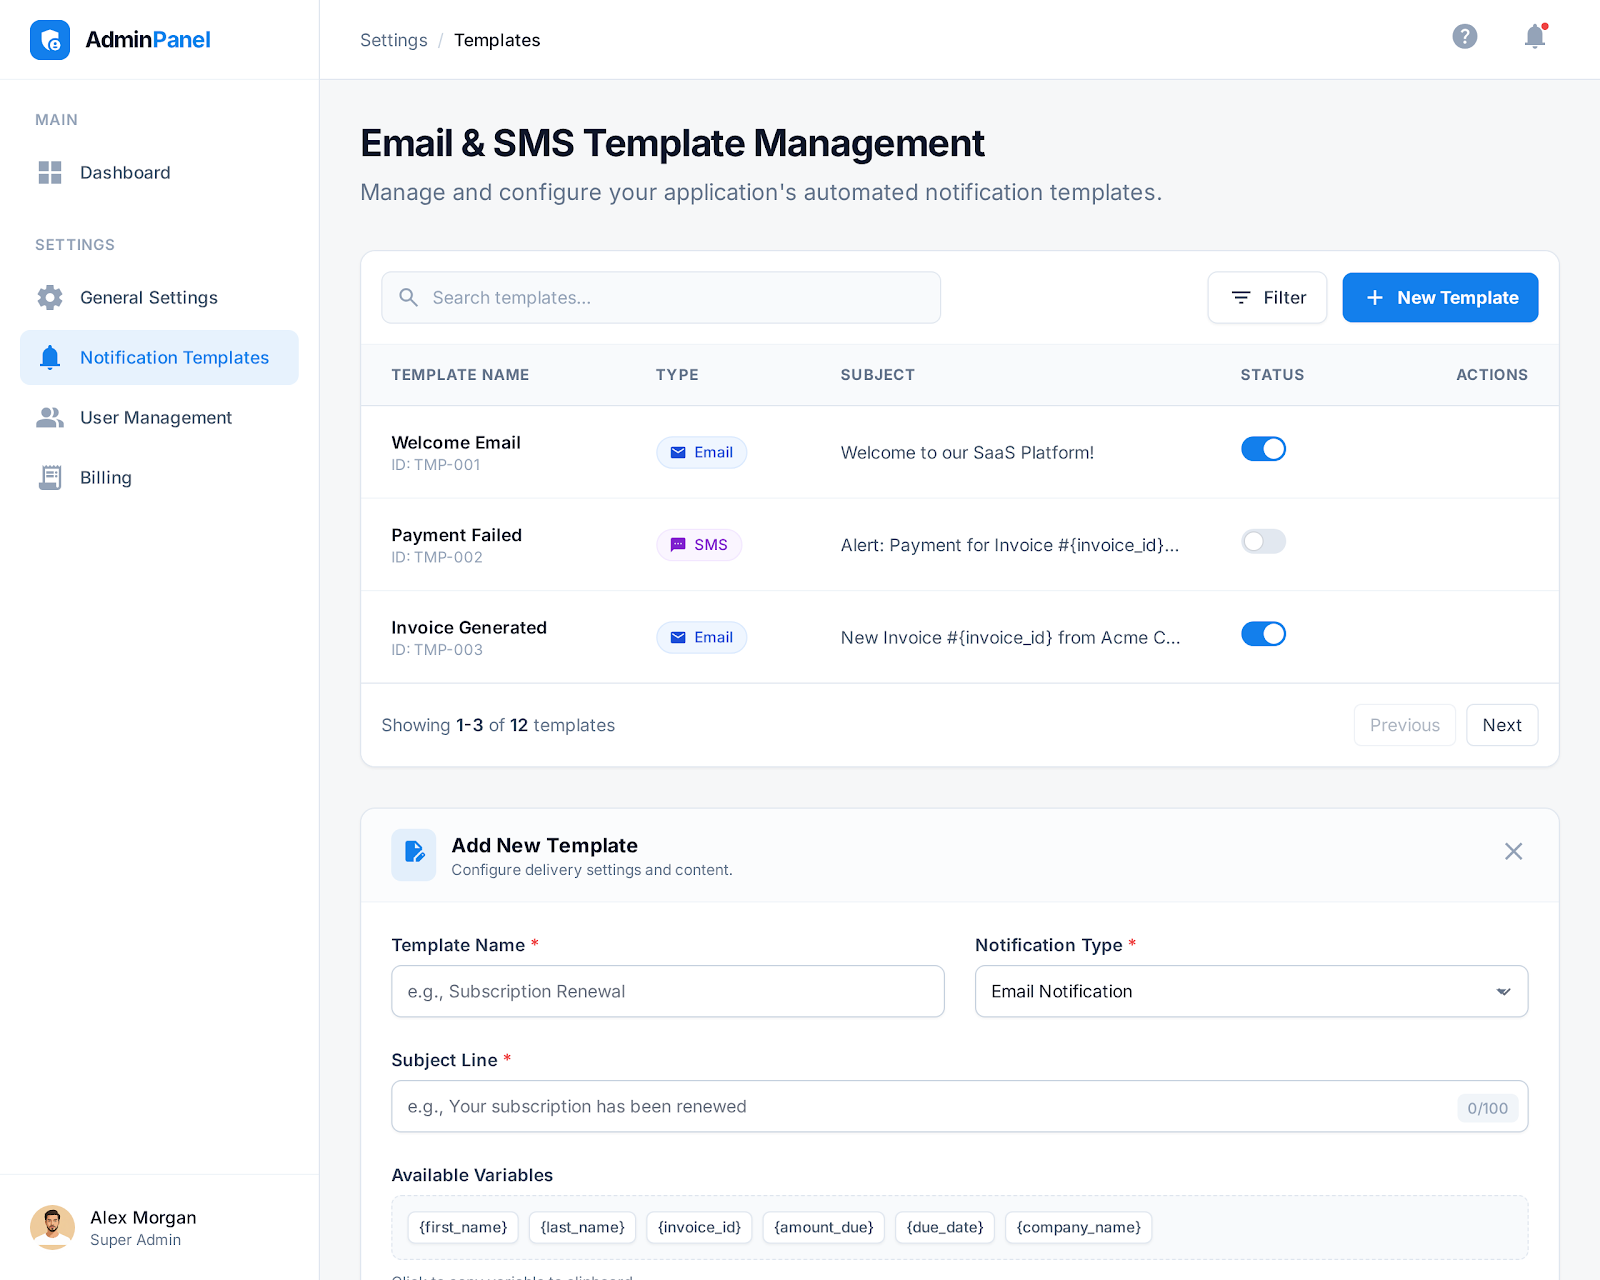Disable the Welcome Email template toggle
Screen dimensions: 1600x1280
tap(1263, 450)
